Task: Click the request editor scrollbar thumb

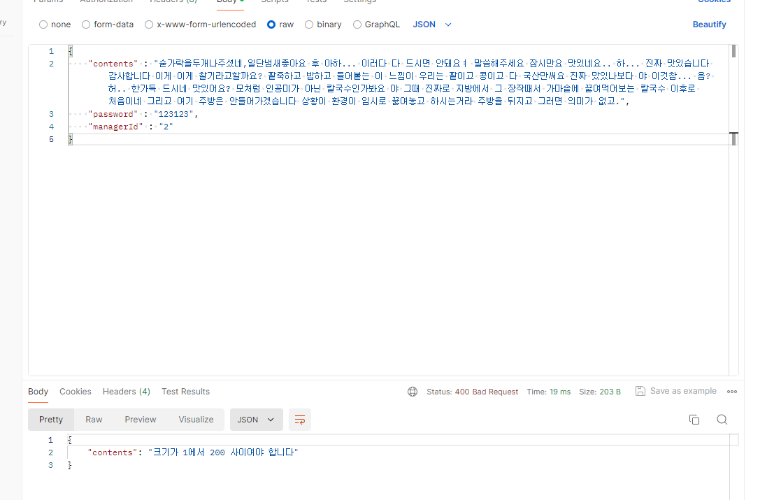Action: (734, 51)
